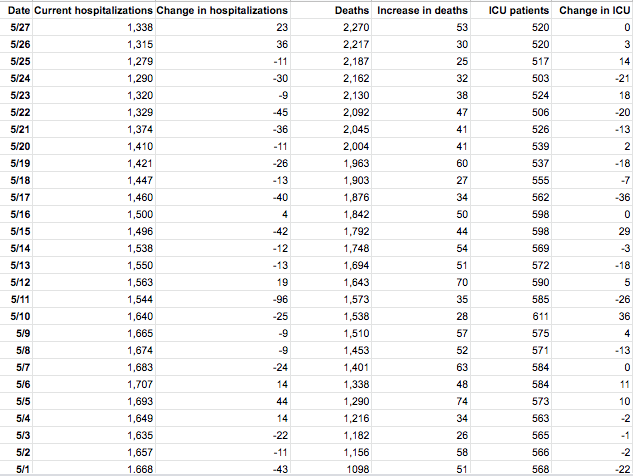Screen dimensions: 633x476
Task: Select the deaths cell showing 2,270
Action: coord(356,27)
